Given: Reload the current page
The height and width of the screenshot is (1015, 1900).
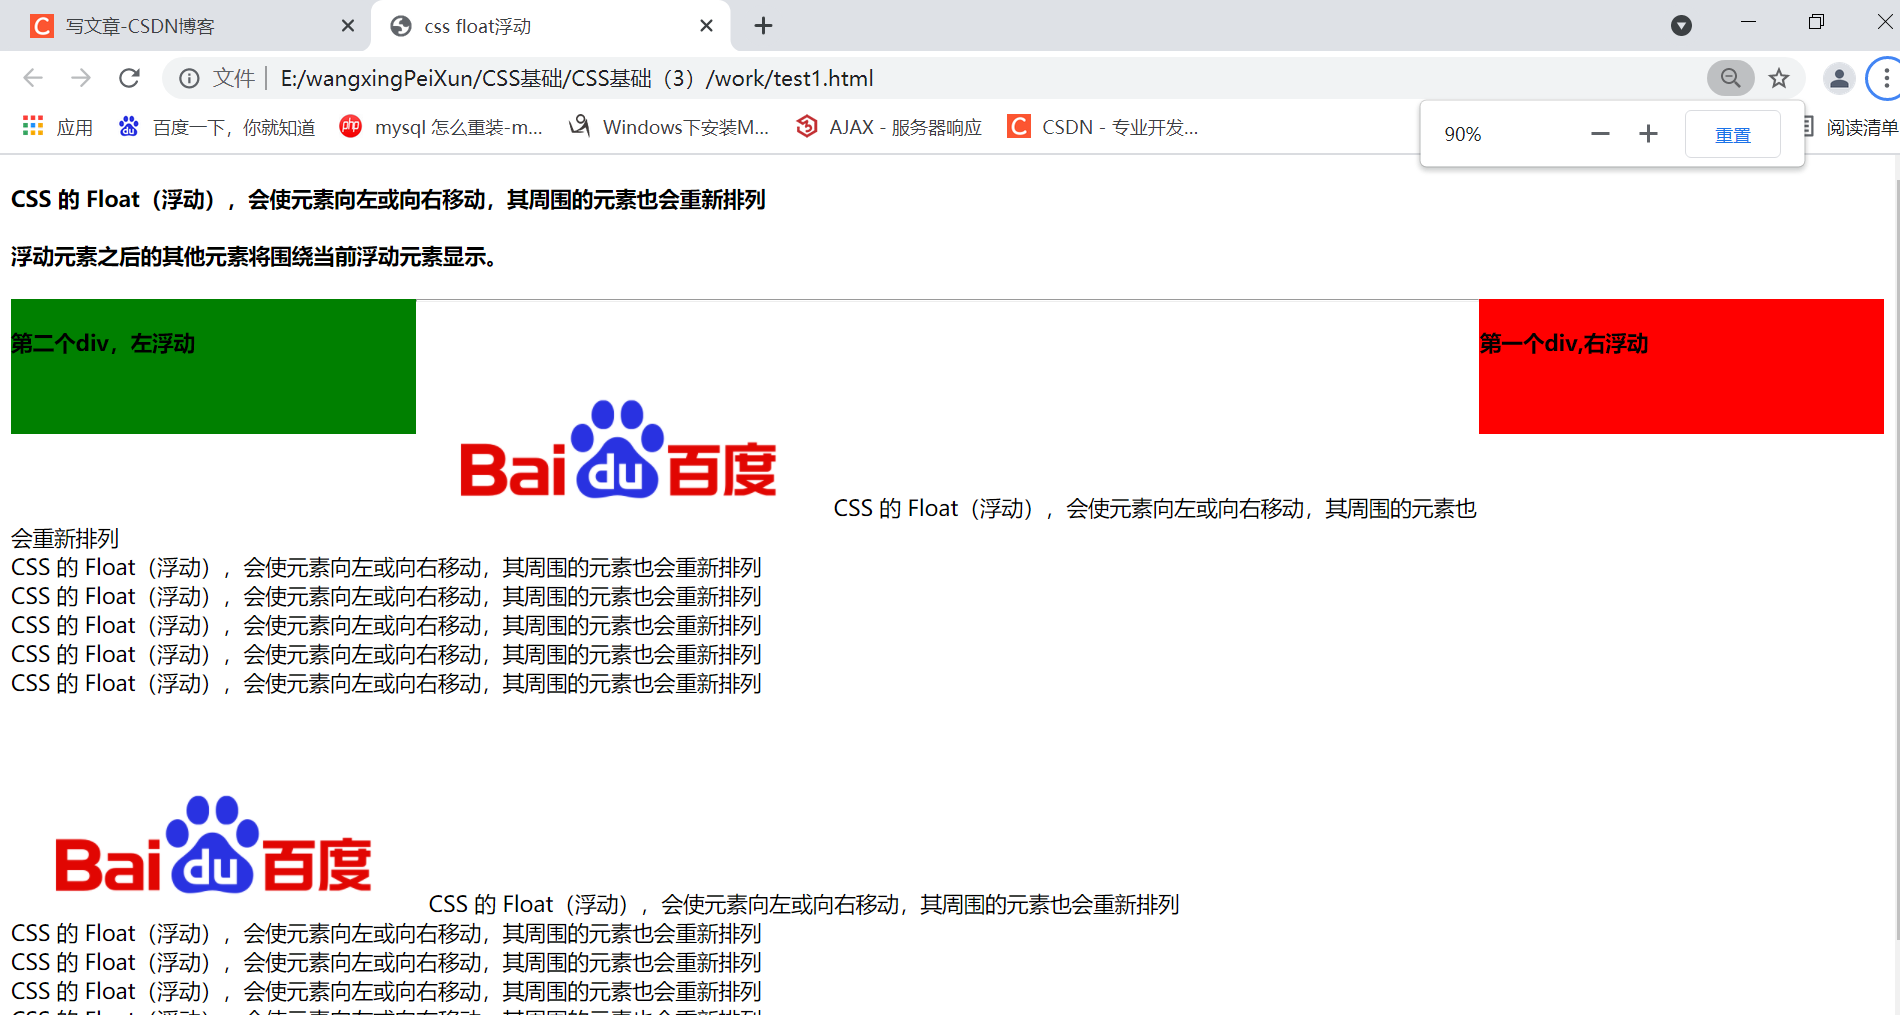Looking at the screenshot, I should [x=129, y=78].
